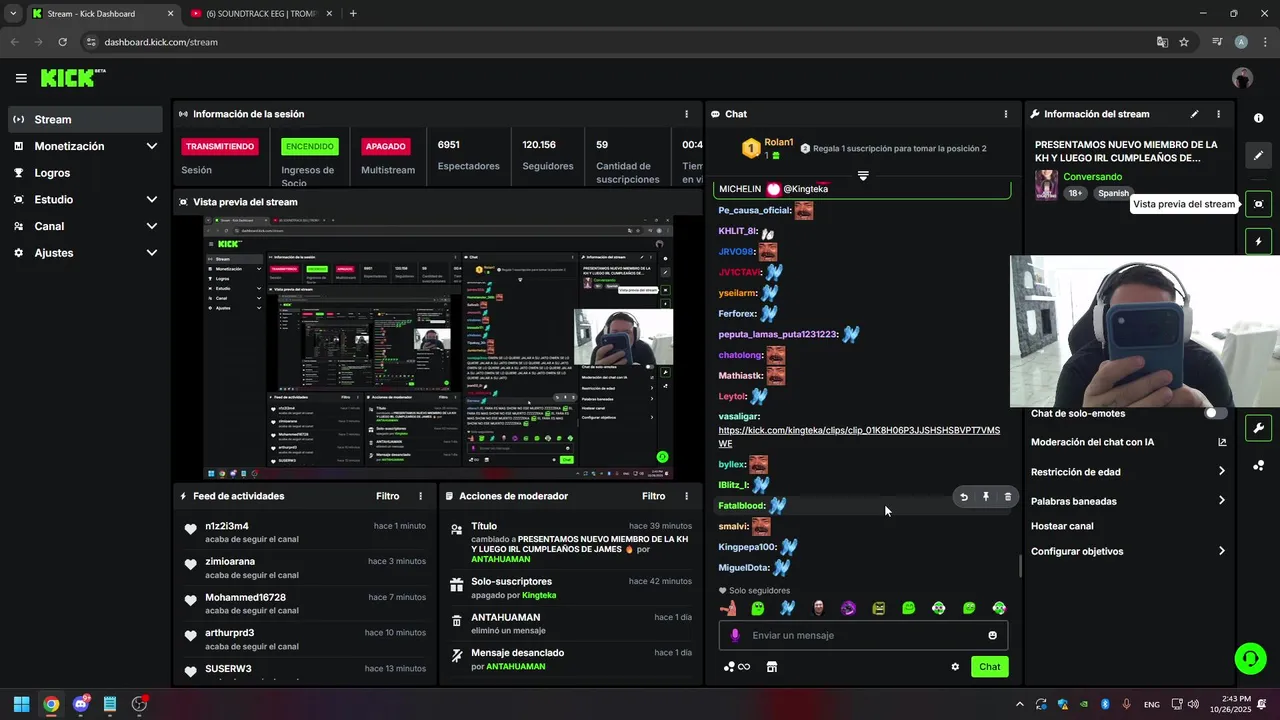Click the ENCENDIDO Ingresos de Socio badge
1280x720 pixels.
(x=310, y=146)
